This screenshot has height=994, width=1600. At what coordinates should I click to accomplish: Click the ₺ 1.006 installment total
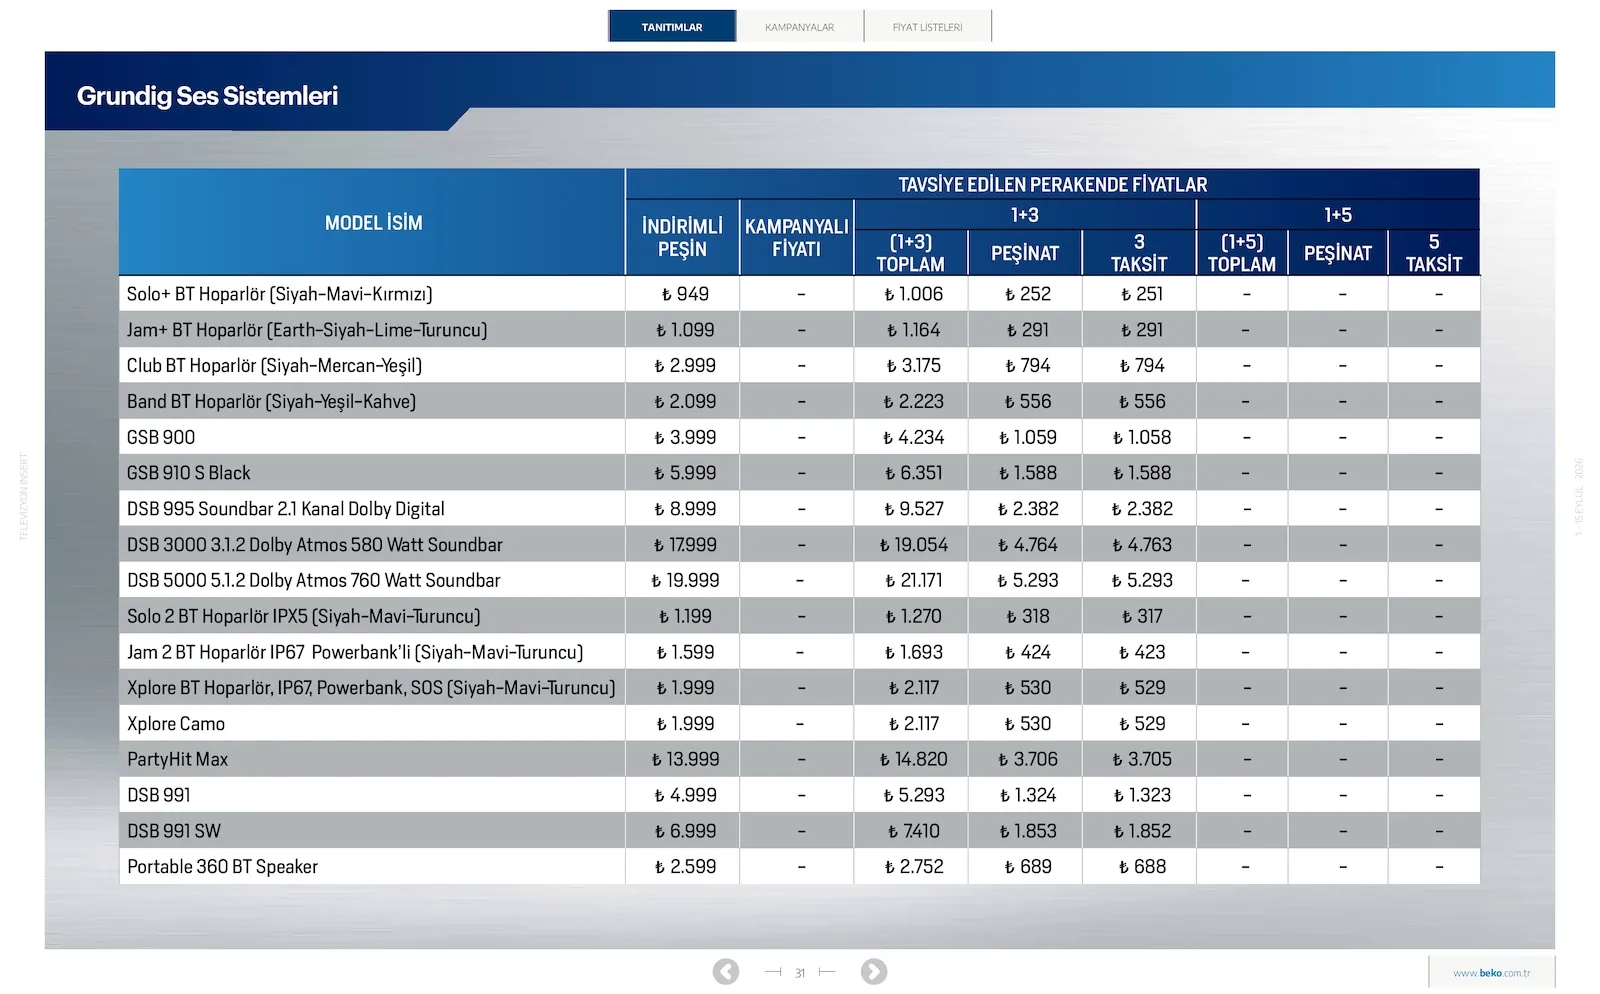click(x=913, y=294)
